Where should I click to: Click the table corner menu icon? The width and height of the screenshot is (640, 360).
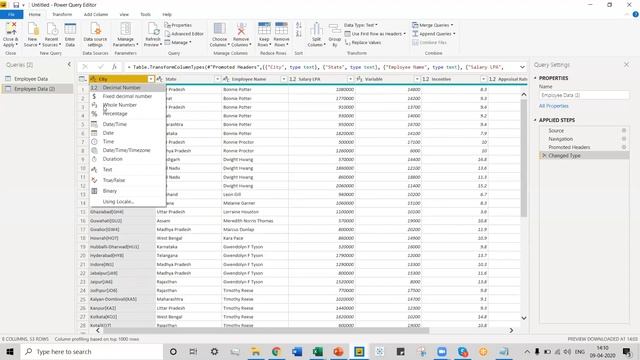(x=82, y=79)
